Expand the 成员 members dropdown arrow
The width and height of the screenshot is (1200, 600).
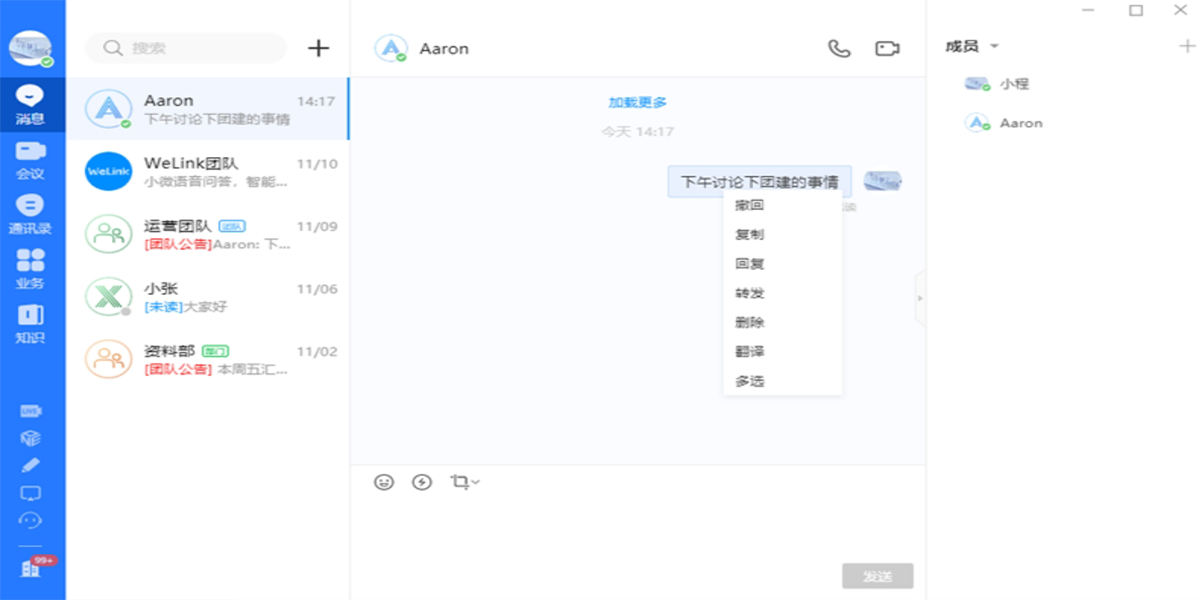(x=994, y=47)
